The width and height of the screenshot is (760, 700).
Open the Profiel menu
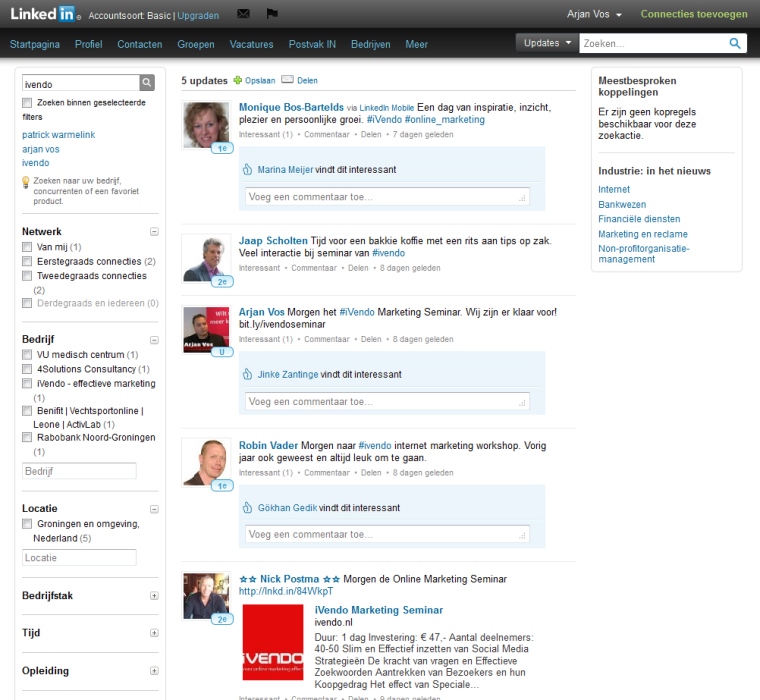coord(89,44)
